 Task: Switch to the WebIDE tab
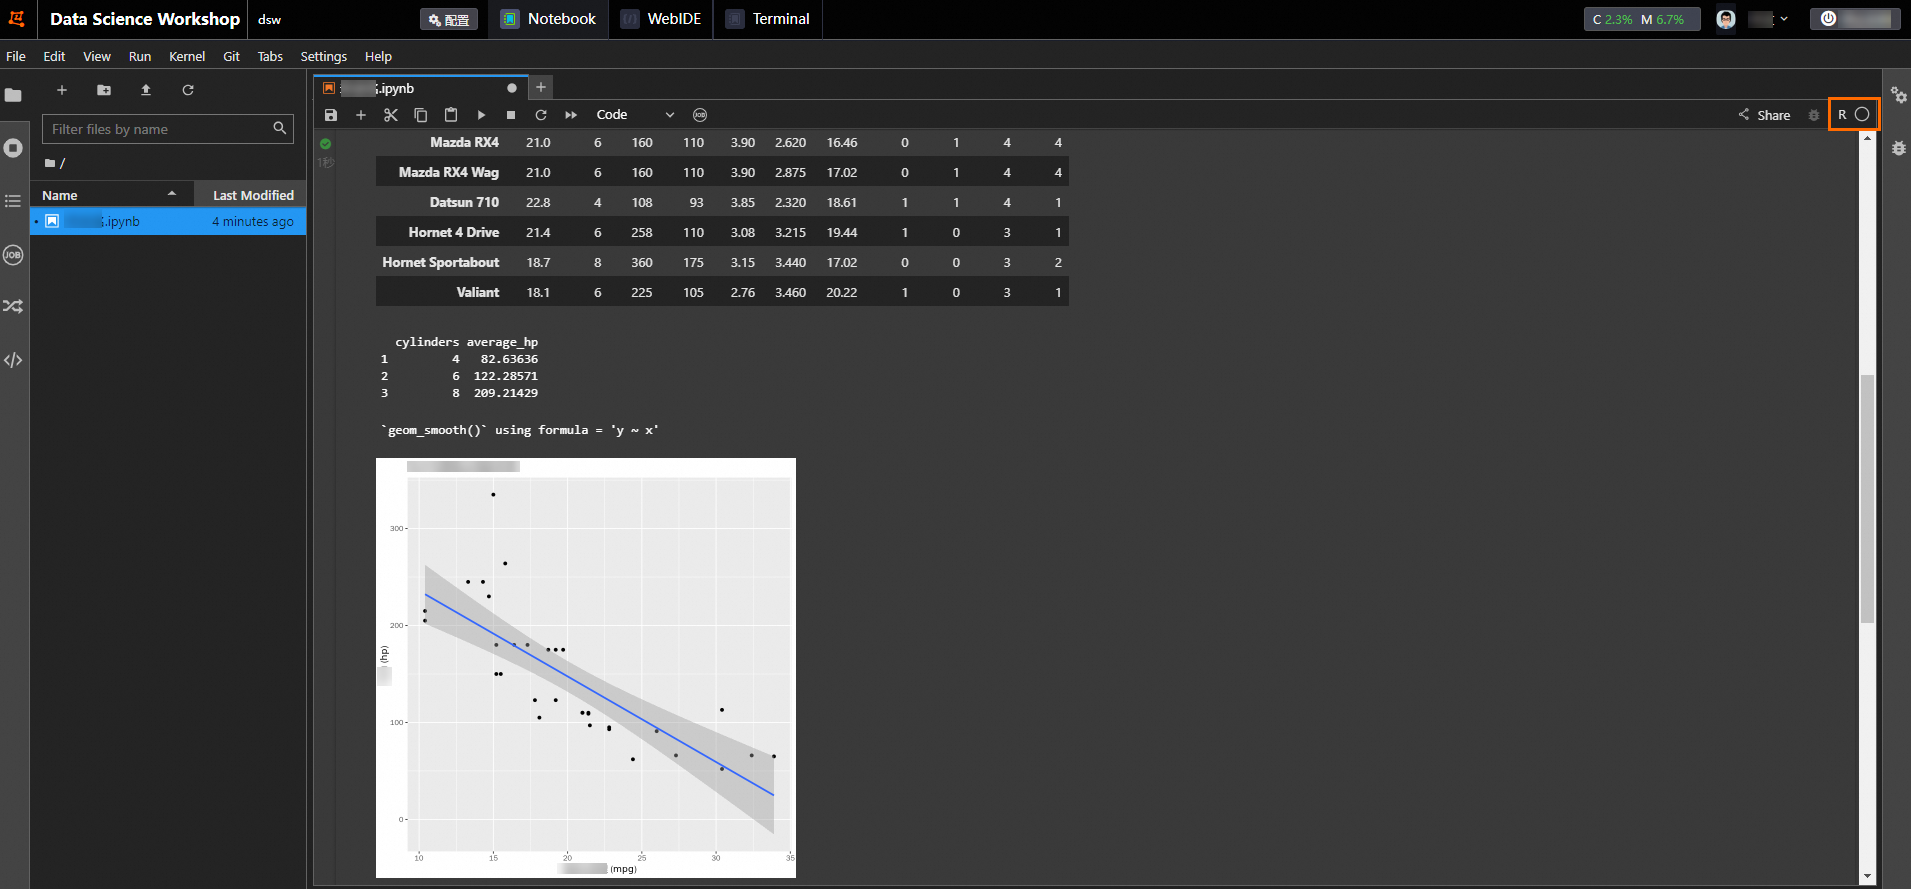coord(661,19)
